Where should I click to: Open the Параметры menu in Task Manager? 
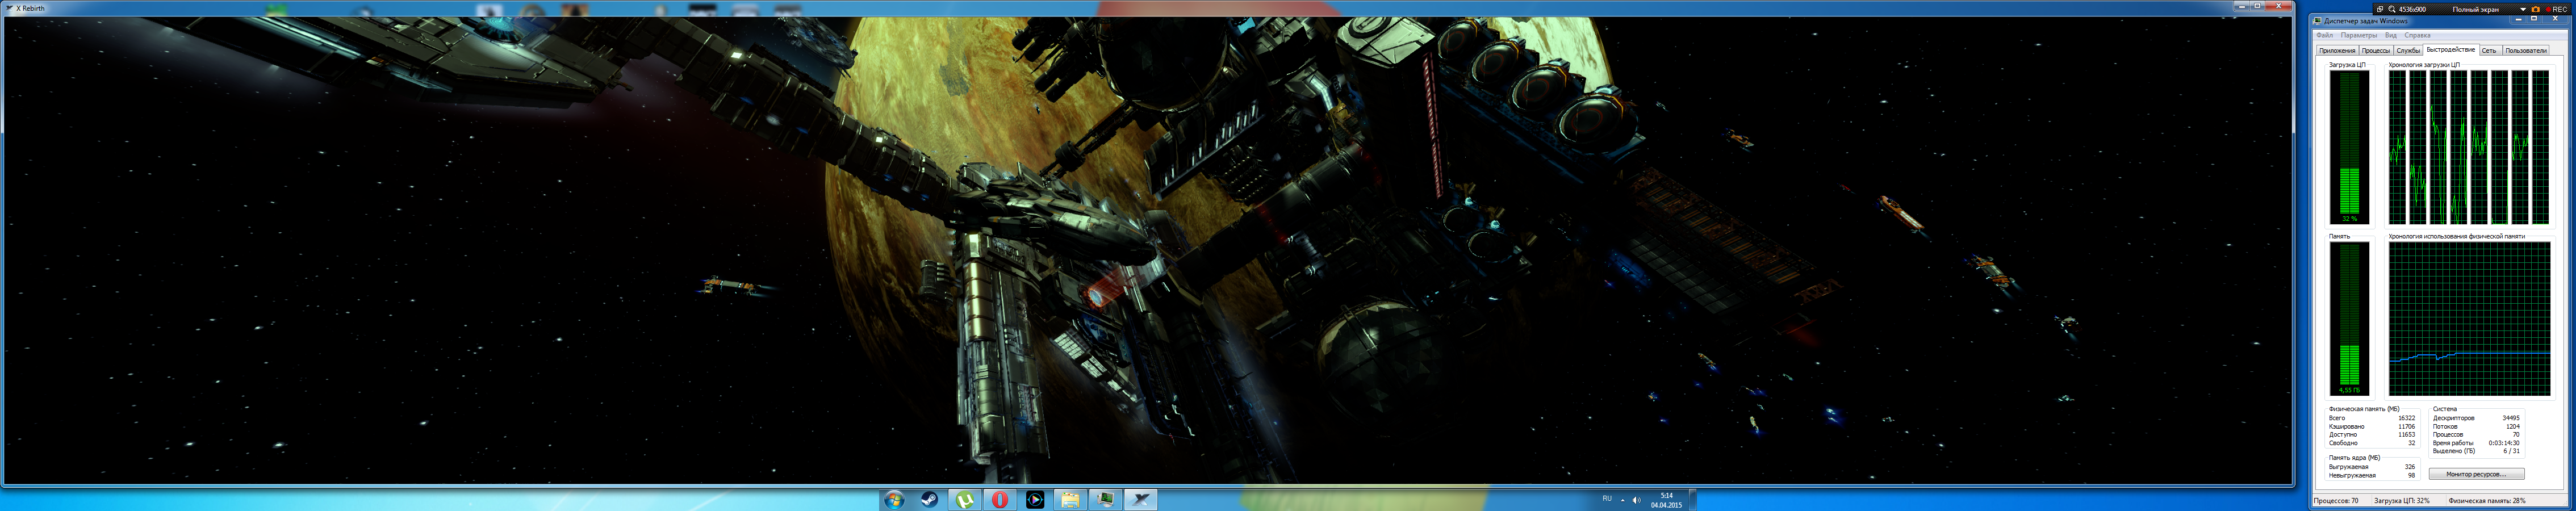coord(2359,35)
